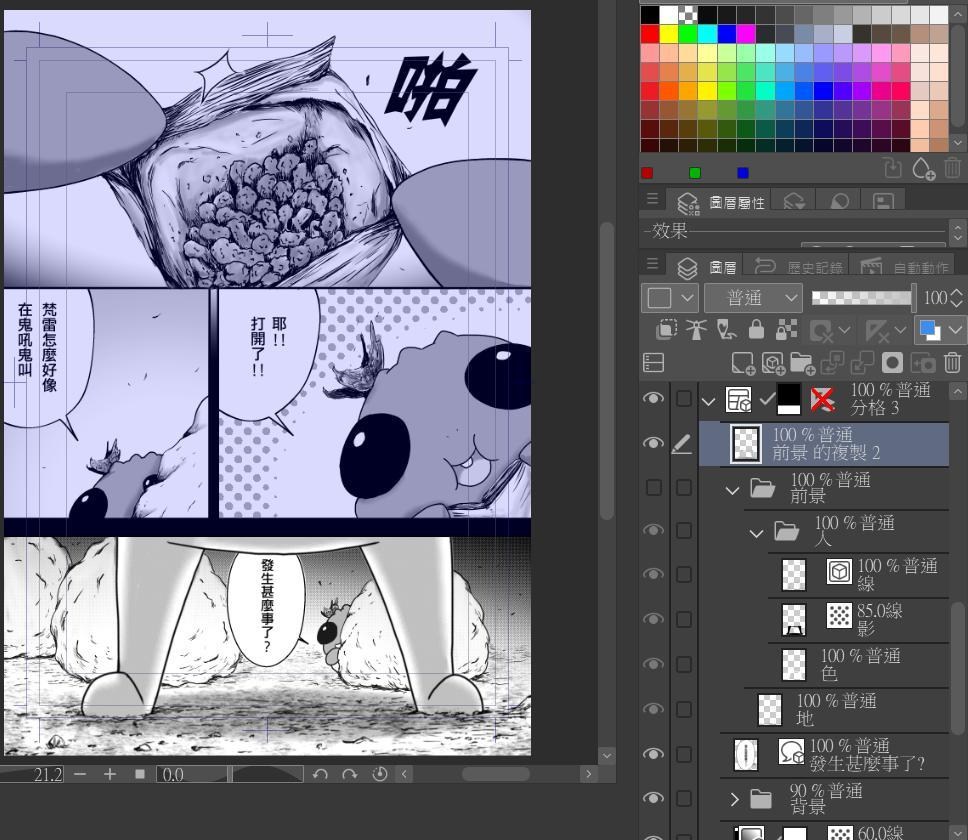Collapse the 前景 folder
968x840 pixels.
pos(733,491)
